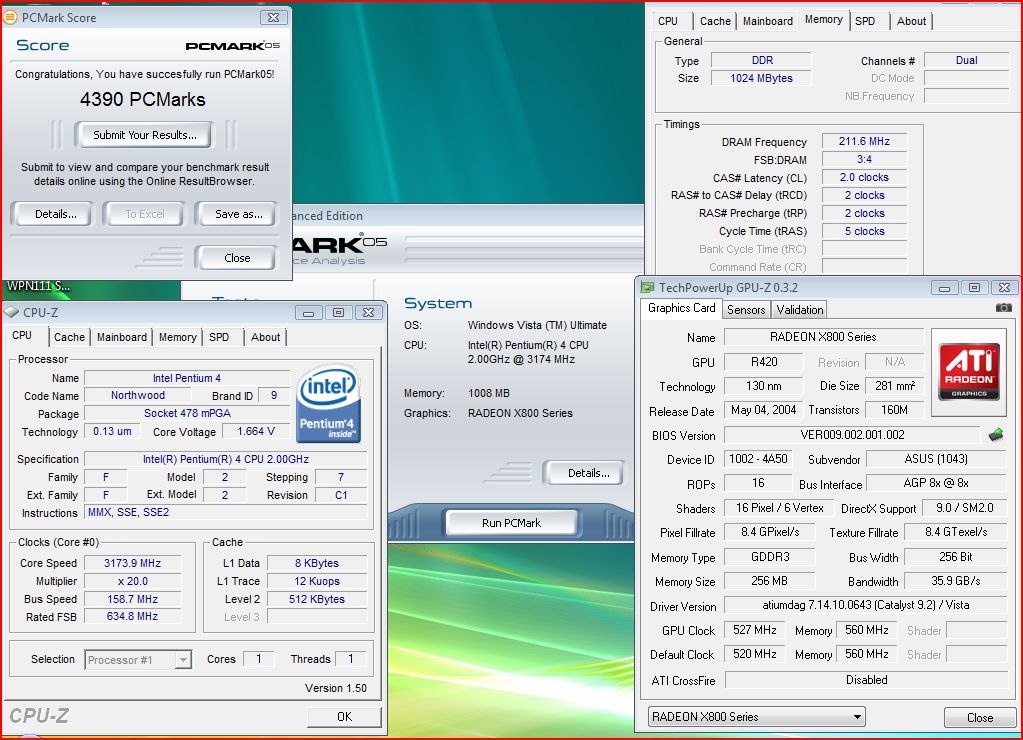Click the PCMark Score window title icon
This screenshot has height=740, width=1023.
click(10, 18)
